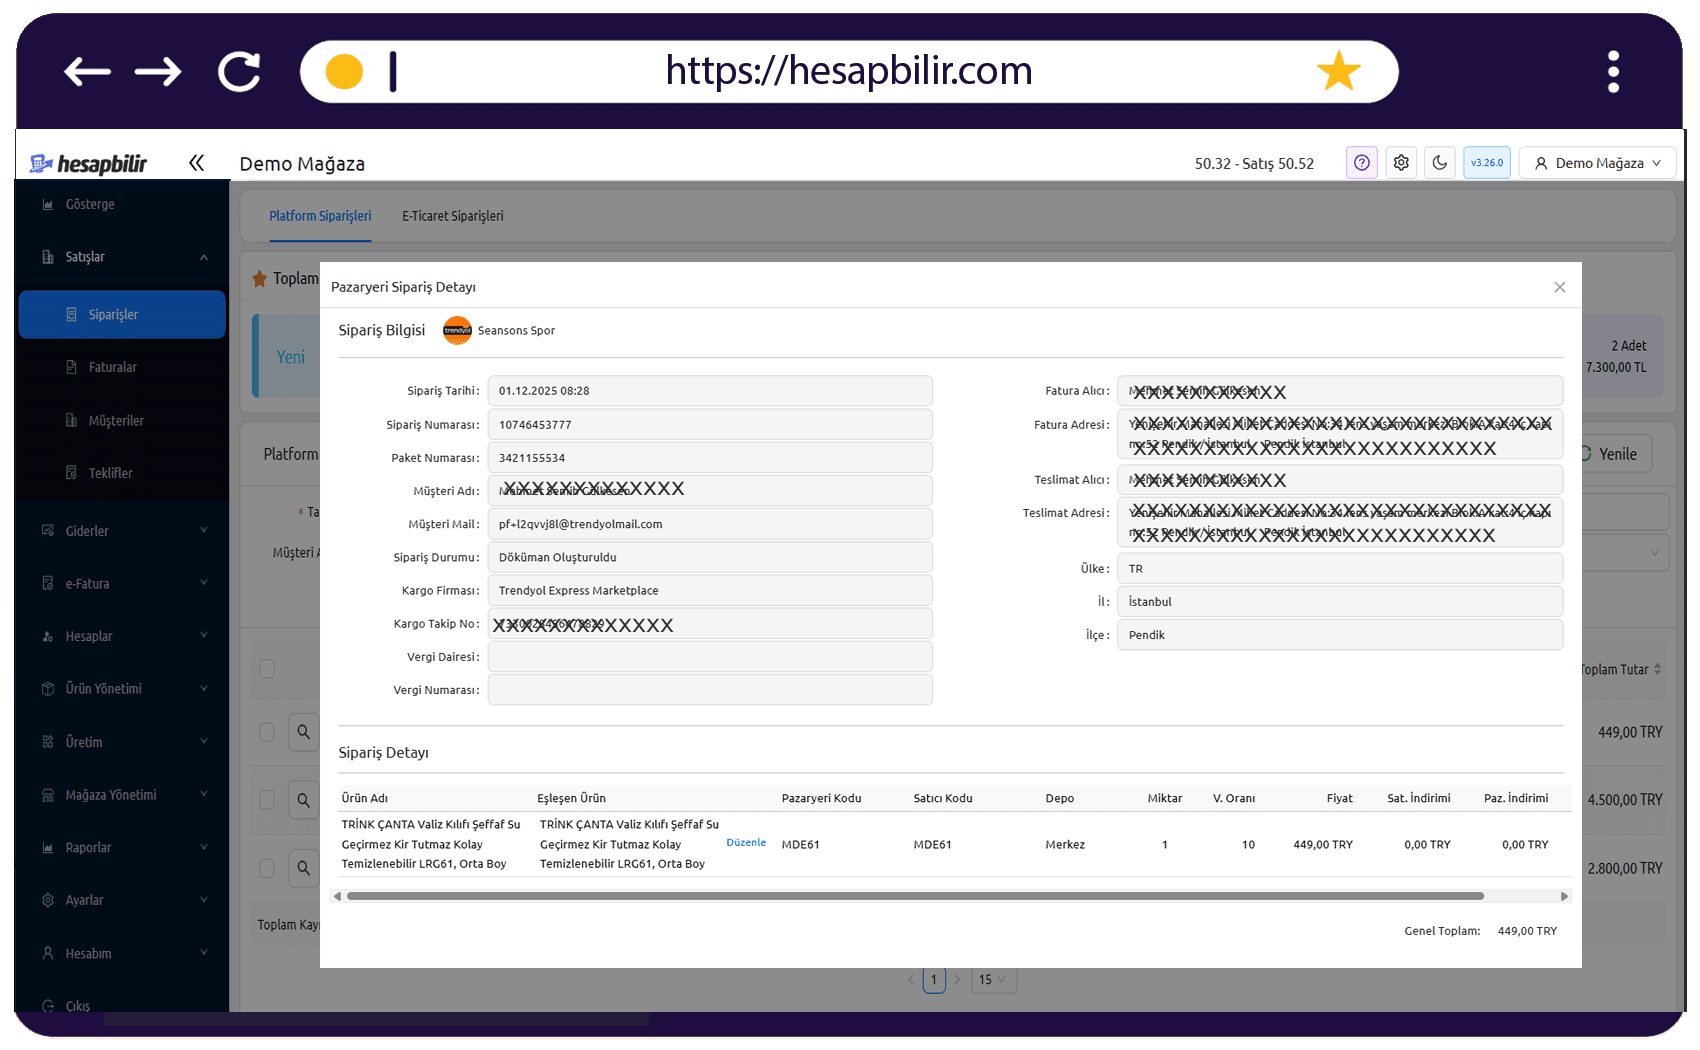Screen dimensions: 1700x1050
Task: Tick checkbox of 449,00 TRY row
Action: click(x=267, y=732)
